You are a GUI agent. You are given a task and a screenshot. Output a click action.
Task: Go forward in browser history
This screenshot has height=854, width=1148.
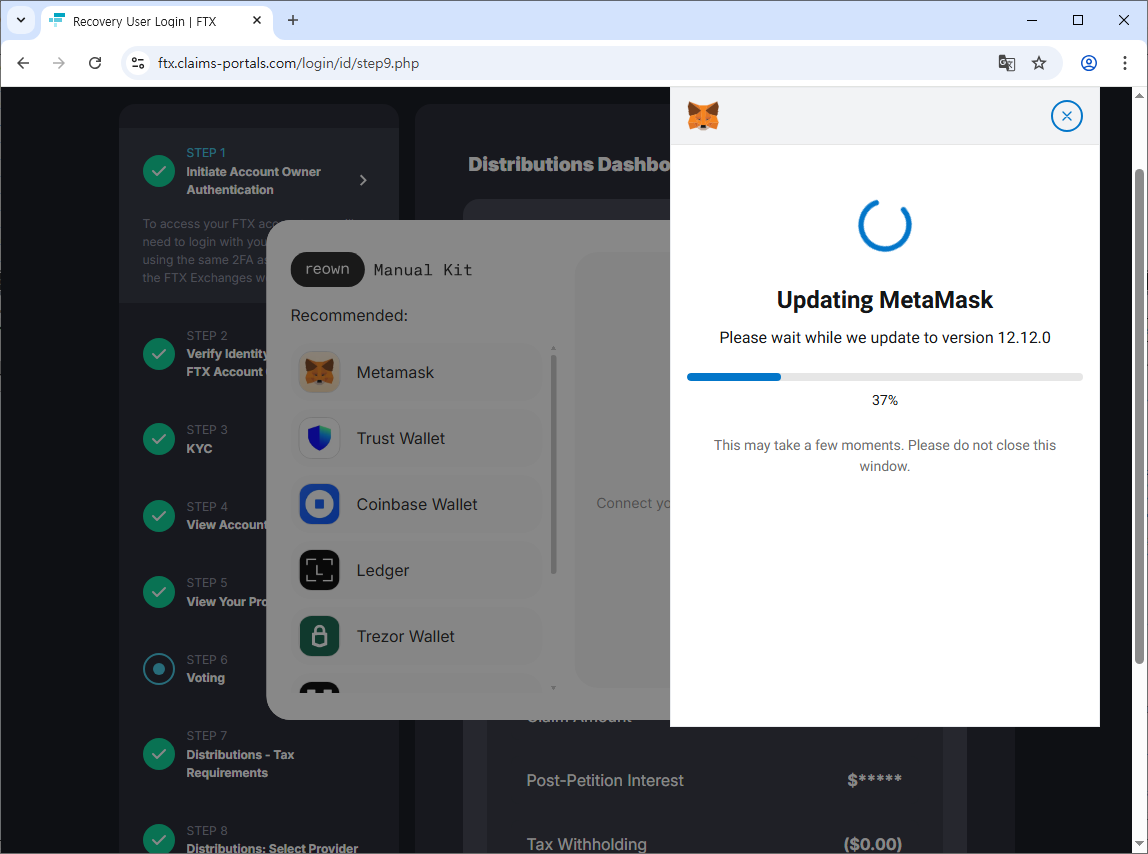(59, 63)
